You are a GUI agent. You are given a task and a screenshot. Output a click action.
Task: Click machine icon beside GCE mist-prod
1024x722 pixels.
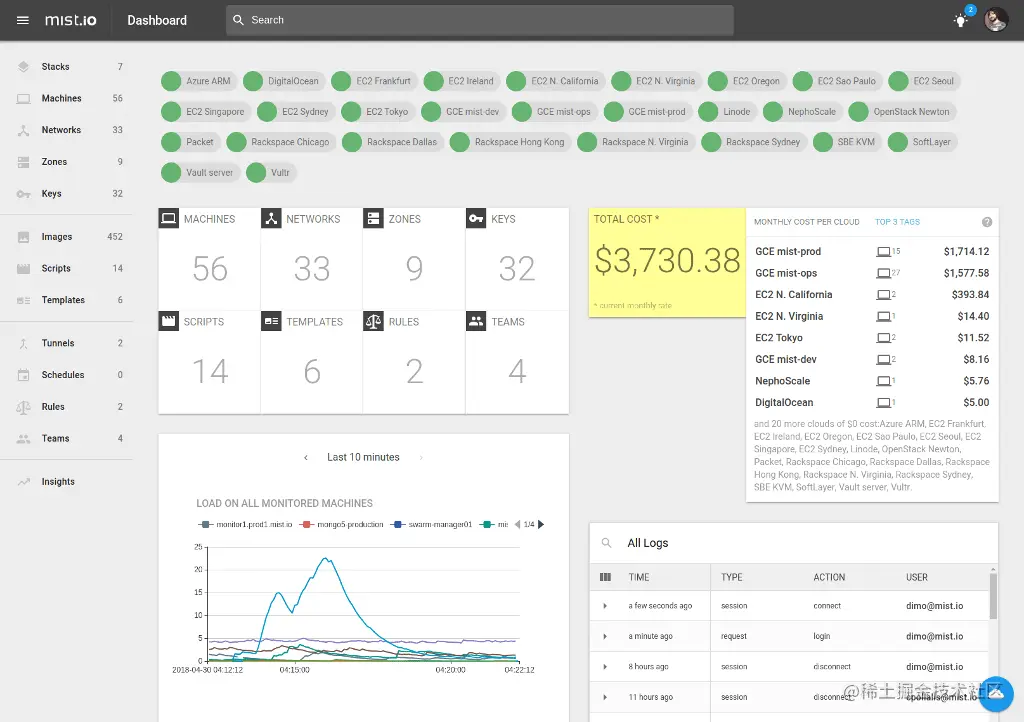click(x=883, y=251)
